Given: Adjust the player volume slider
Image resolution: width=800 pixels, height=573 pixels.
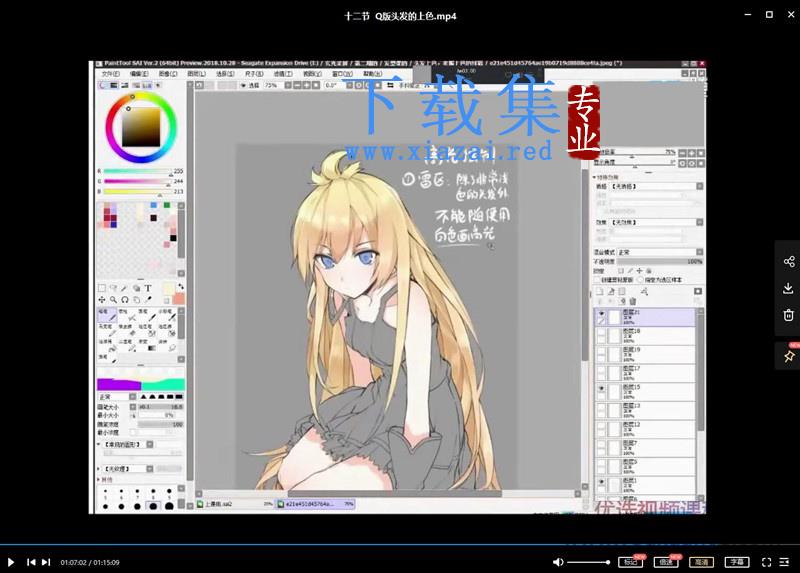Looking at the screenshot, I should click(x=588, y=562).
